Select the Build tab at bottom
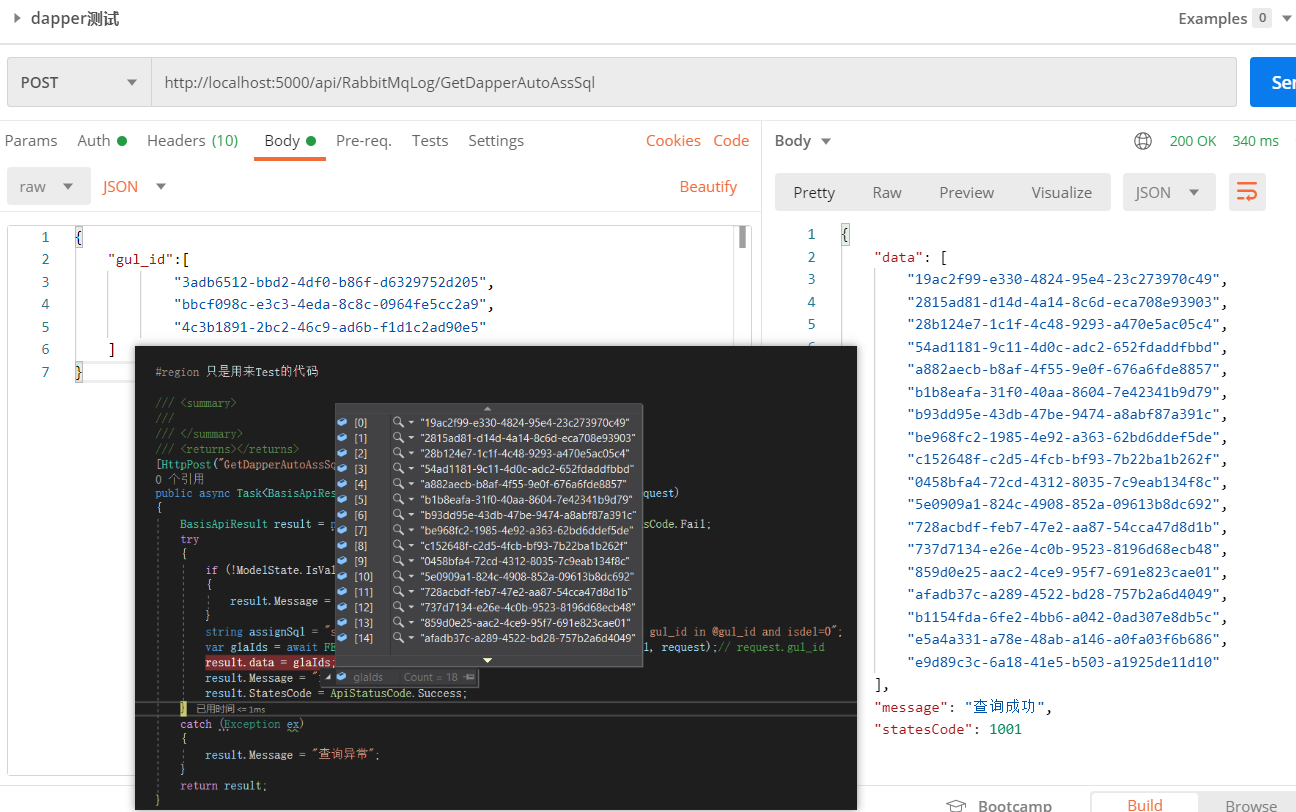 click(1145, 804)
